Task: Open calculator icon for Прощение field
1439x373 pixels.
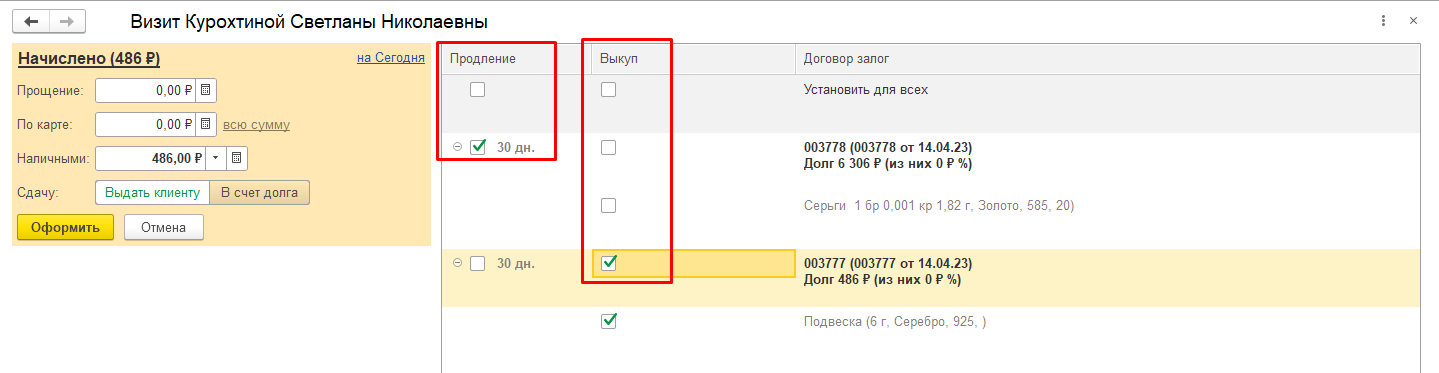Action: coord(205,91)
